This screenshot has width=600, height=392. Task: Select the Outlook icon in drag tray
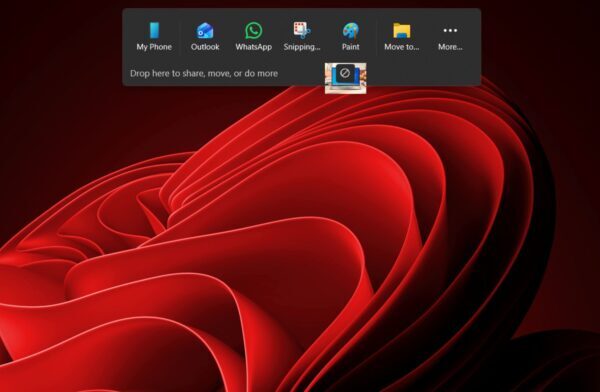pyautogui.click(x=205, y=37)
